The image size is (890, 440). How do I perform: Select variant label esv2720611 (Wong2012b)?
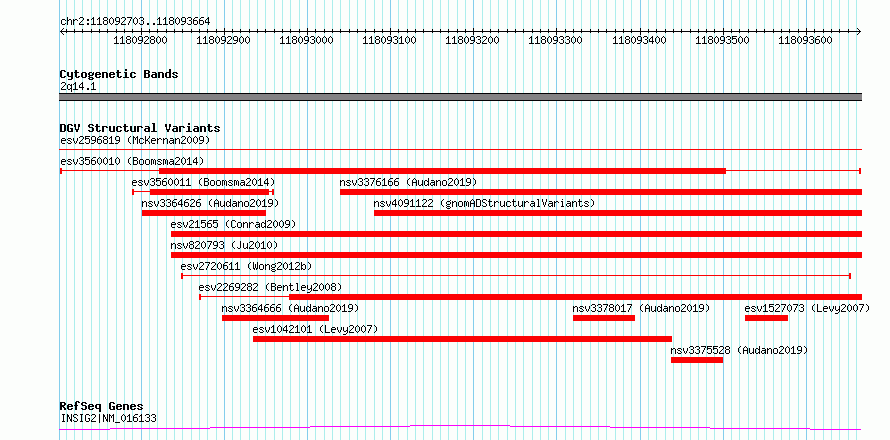(246, 266)
